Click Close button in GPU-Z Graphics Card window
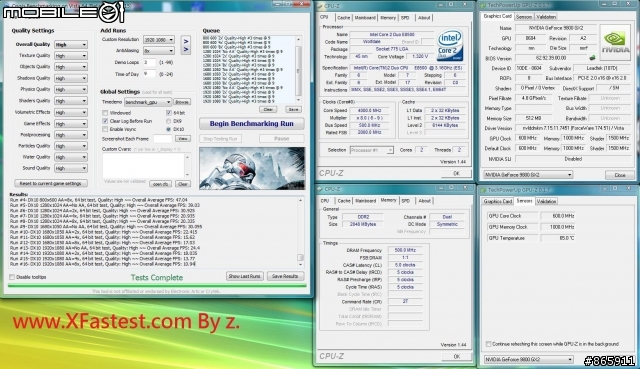The image size is (640, 369). pos(620,175)
